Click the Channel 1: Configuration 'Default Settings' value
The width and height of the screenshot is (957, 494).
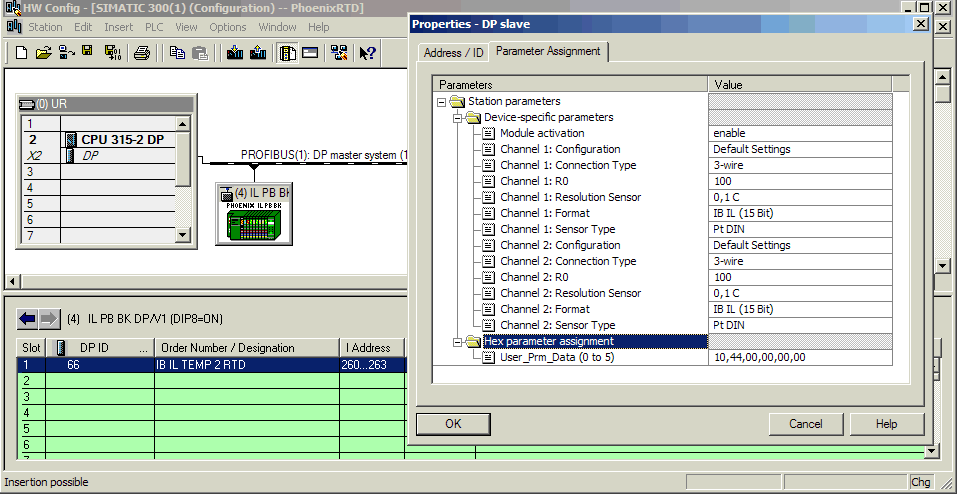coord(800,149)
